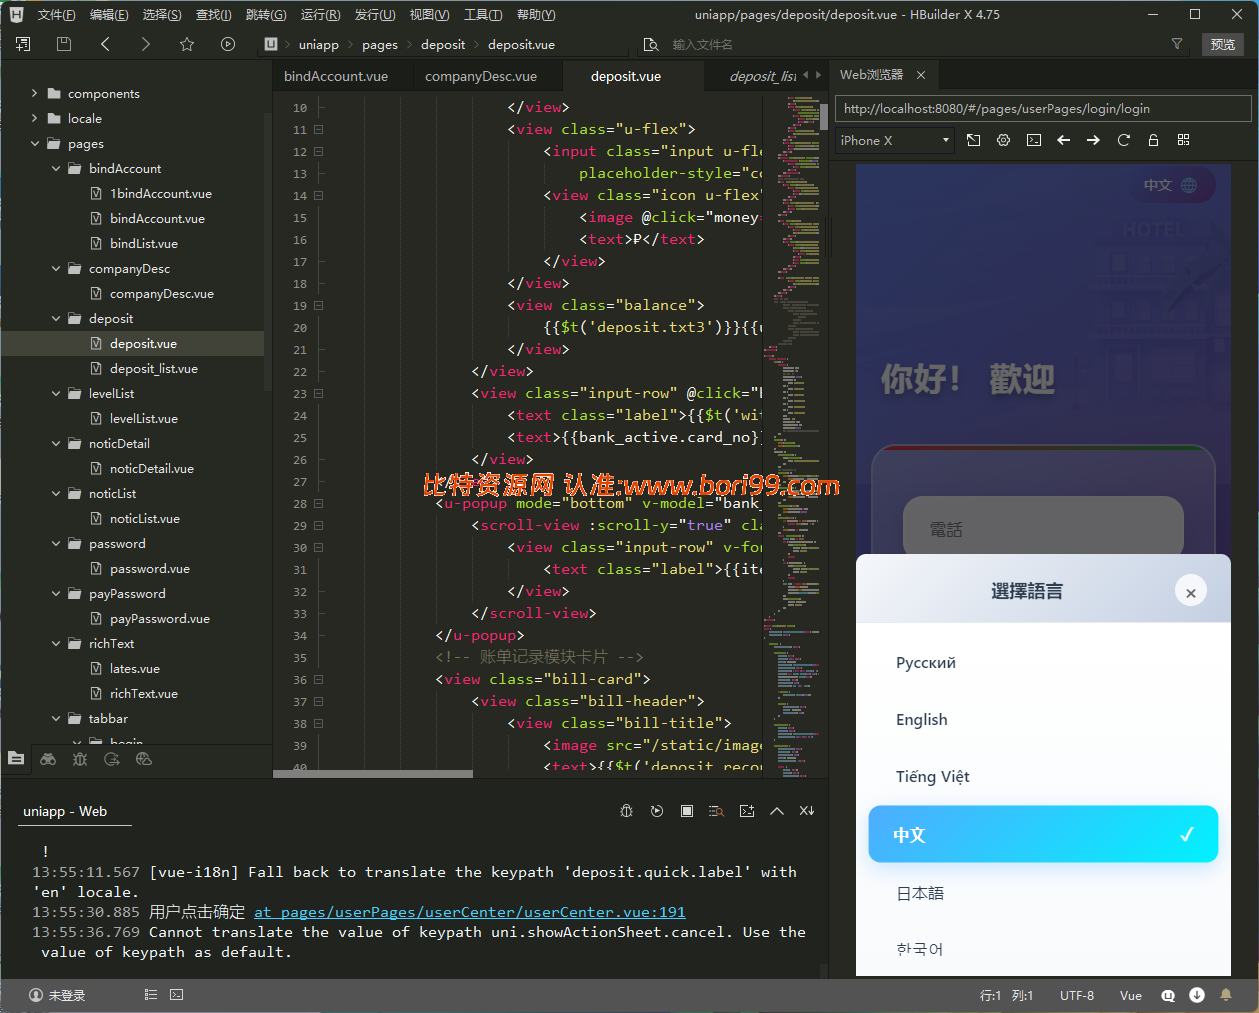Image resolution: width=1259 pixels, height=1013 pixels.
Task: Click the 预览 button
Action: [1222, 44]
